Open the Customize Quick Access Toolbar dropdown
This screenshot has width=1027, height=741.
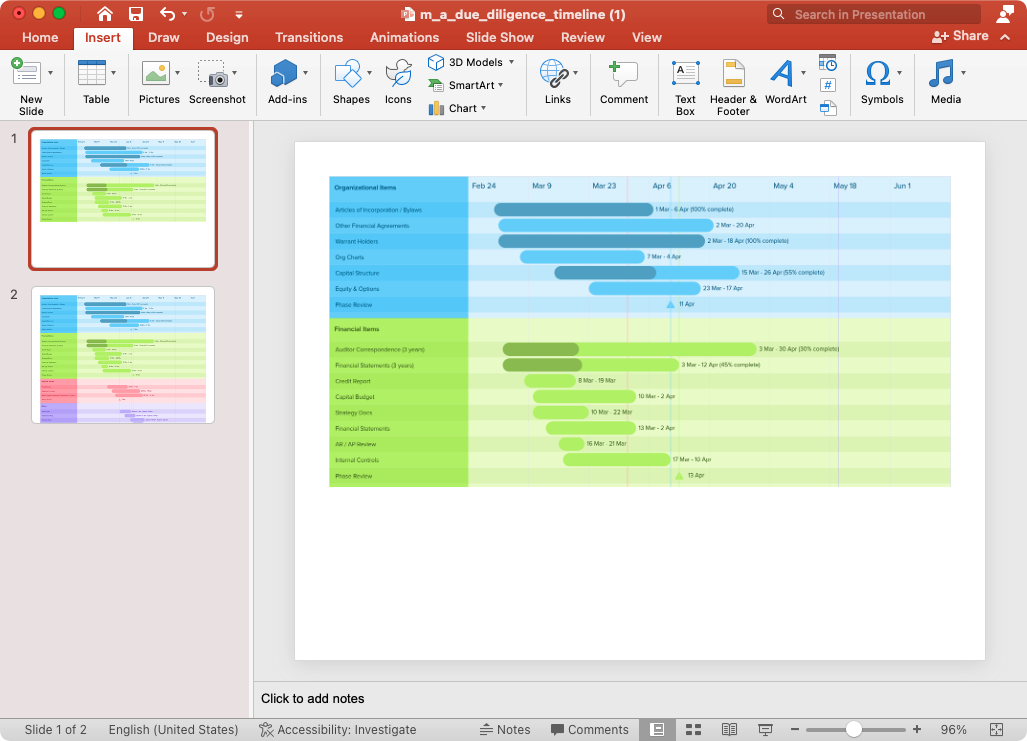pos(239,14)
